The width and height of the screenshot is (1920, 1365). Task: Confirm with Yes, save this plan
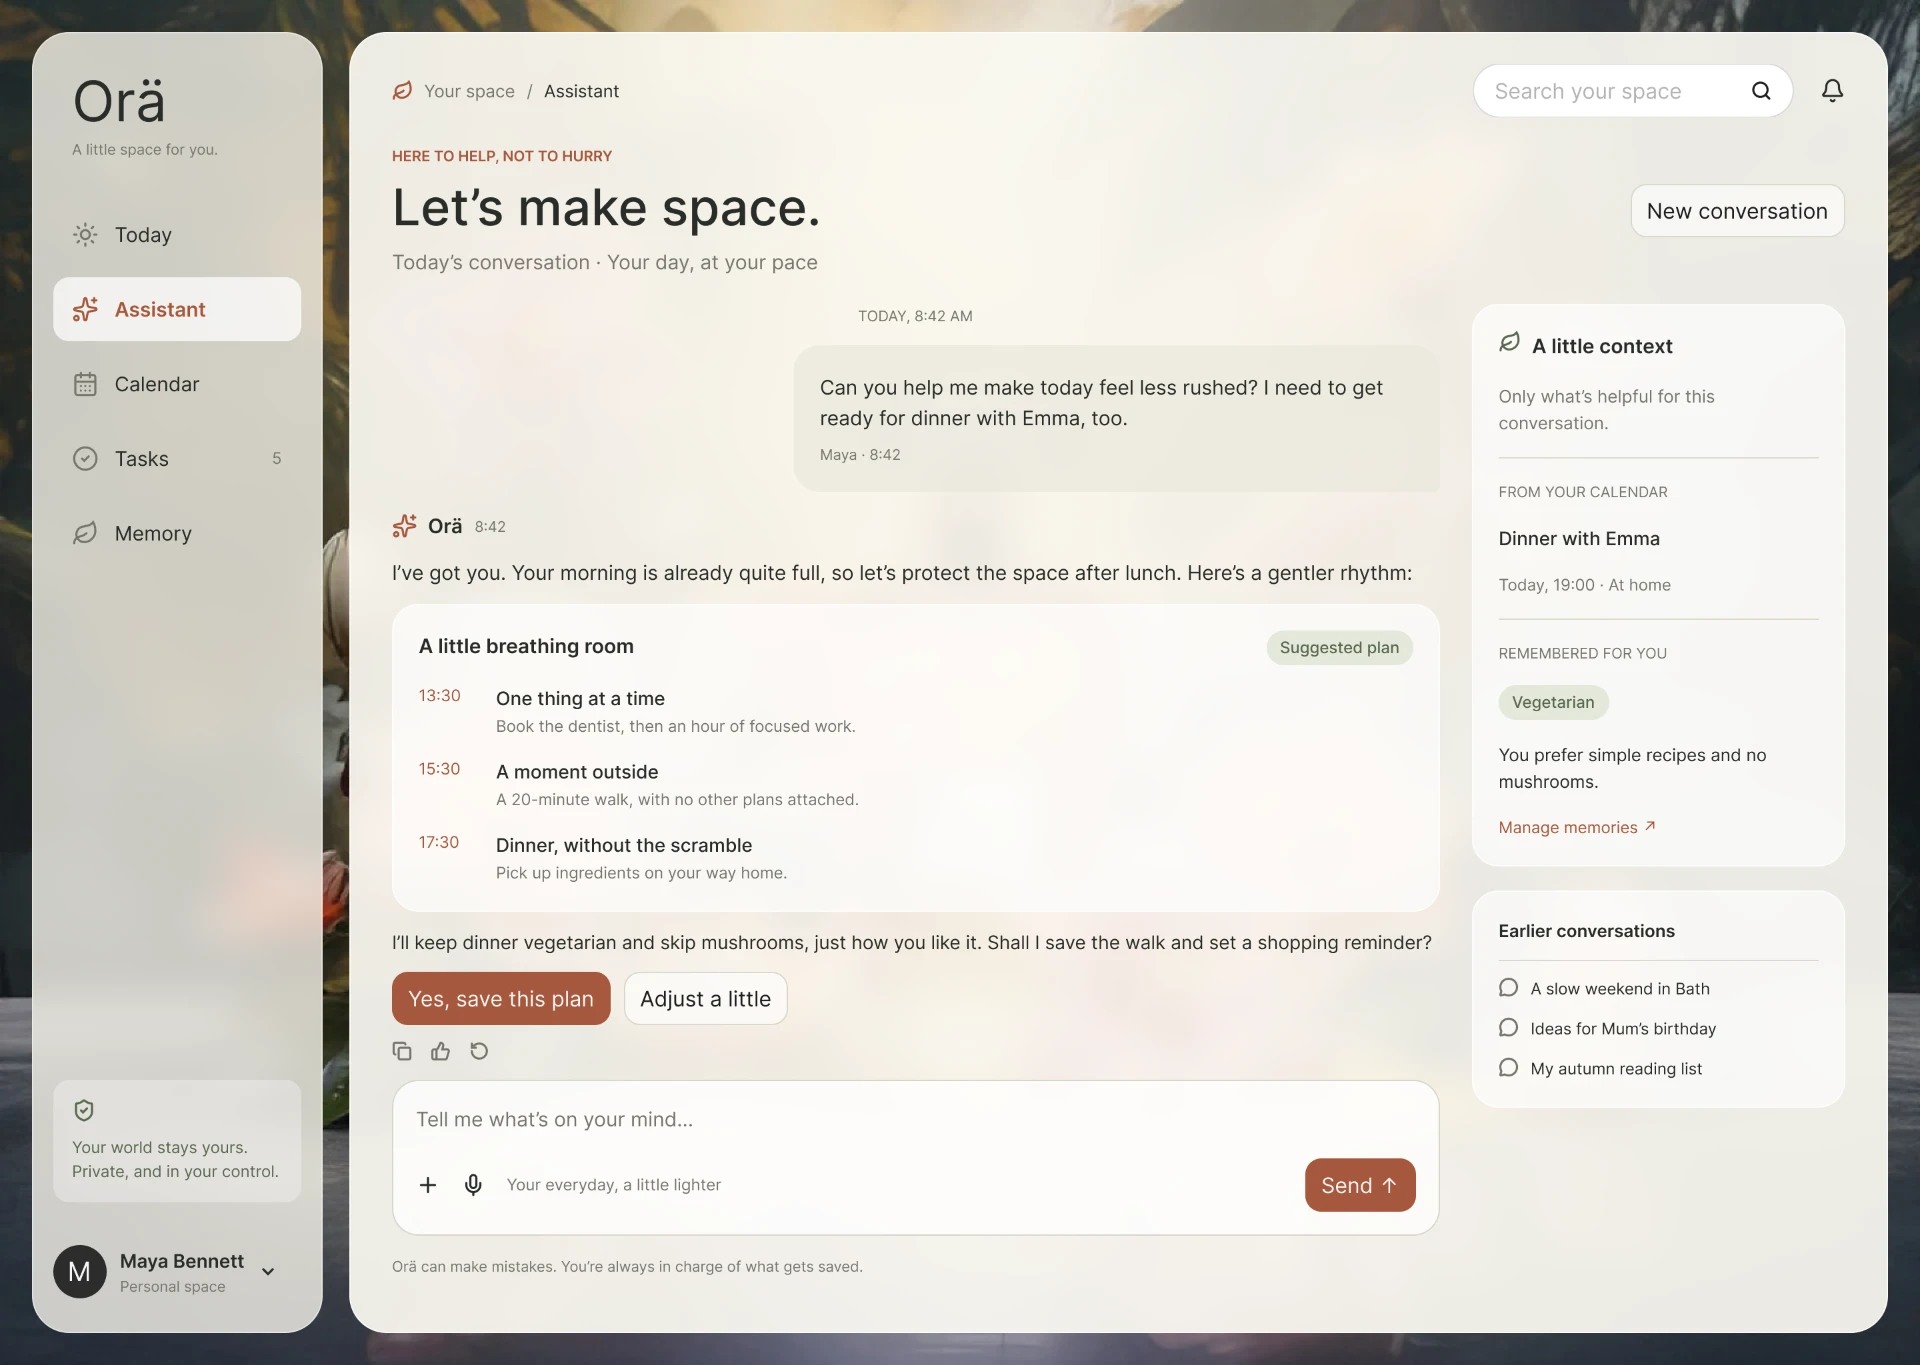coord(501,999)
